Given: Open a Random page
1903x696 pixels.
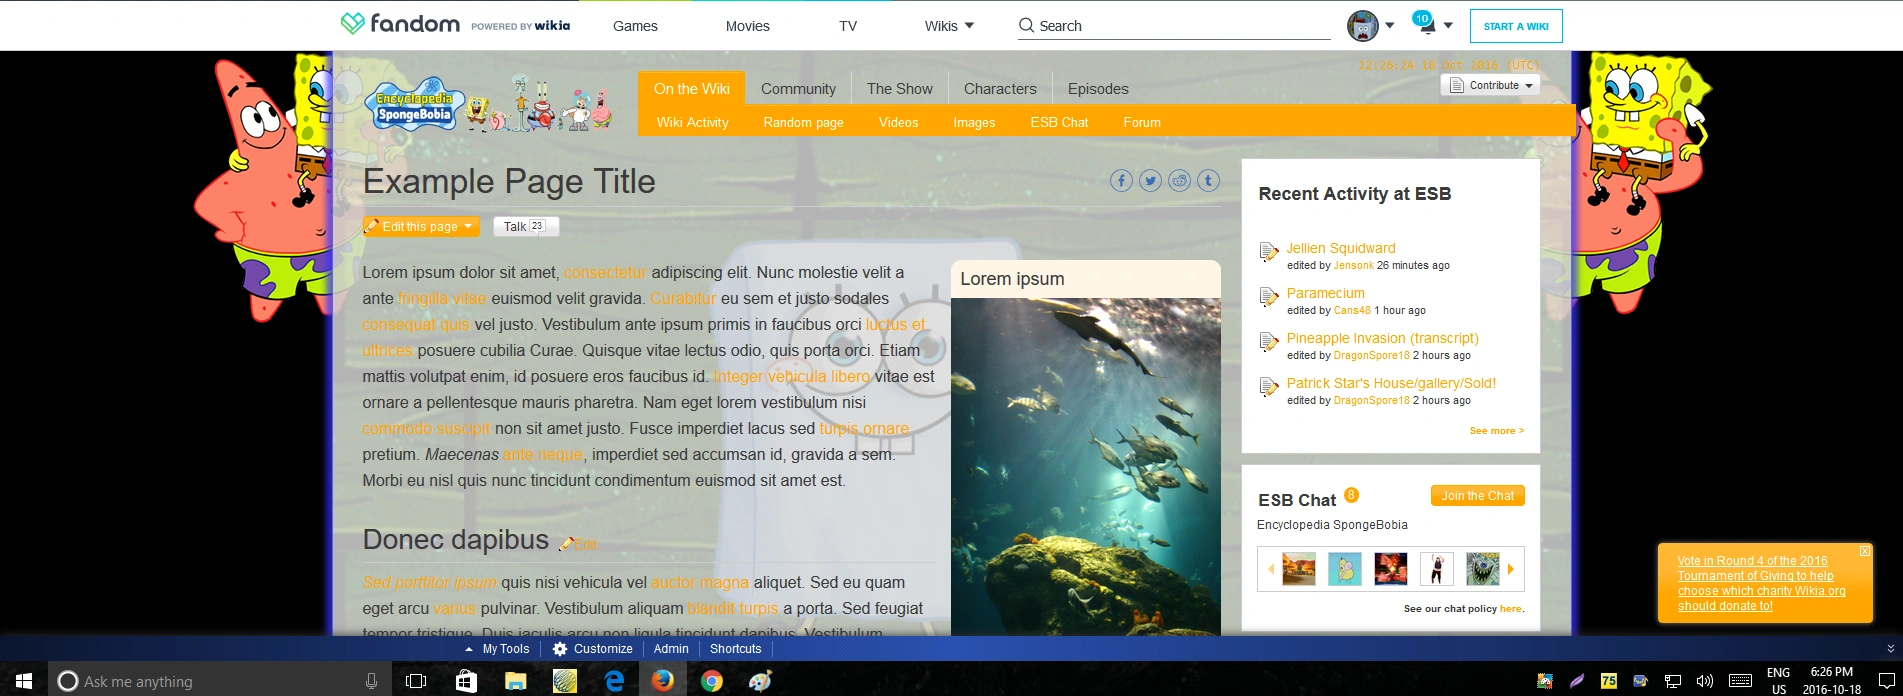Looking at the screenshot, I should click(x=803, y=122).
